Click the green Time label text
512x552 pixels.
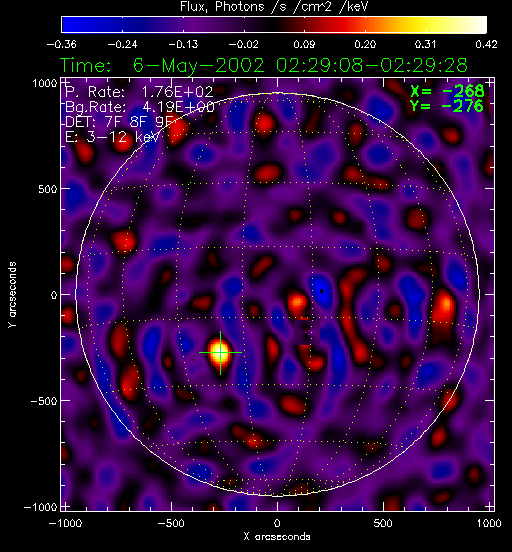[86, 65]
